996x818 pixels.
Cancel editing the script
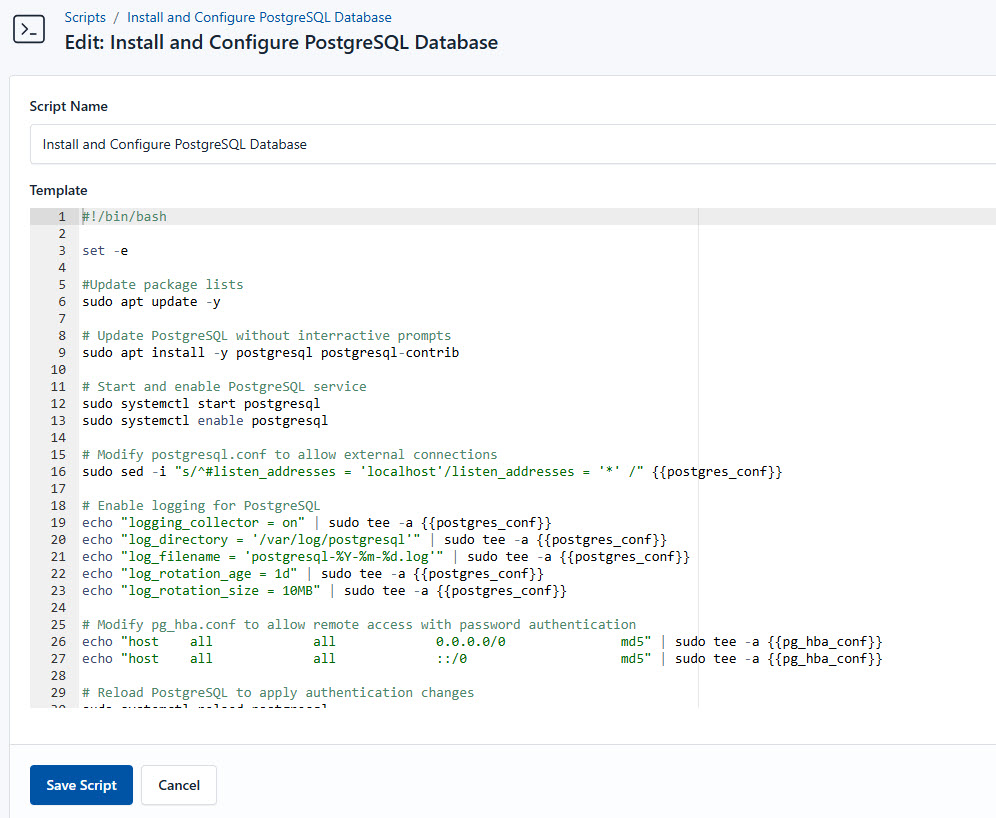[179, 785]
